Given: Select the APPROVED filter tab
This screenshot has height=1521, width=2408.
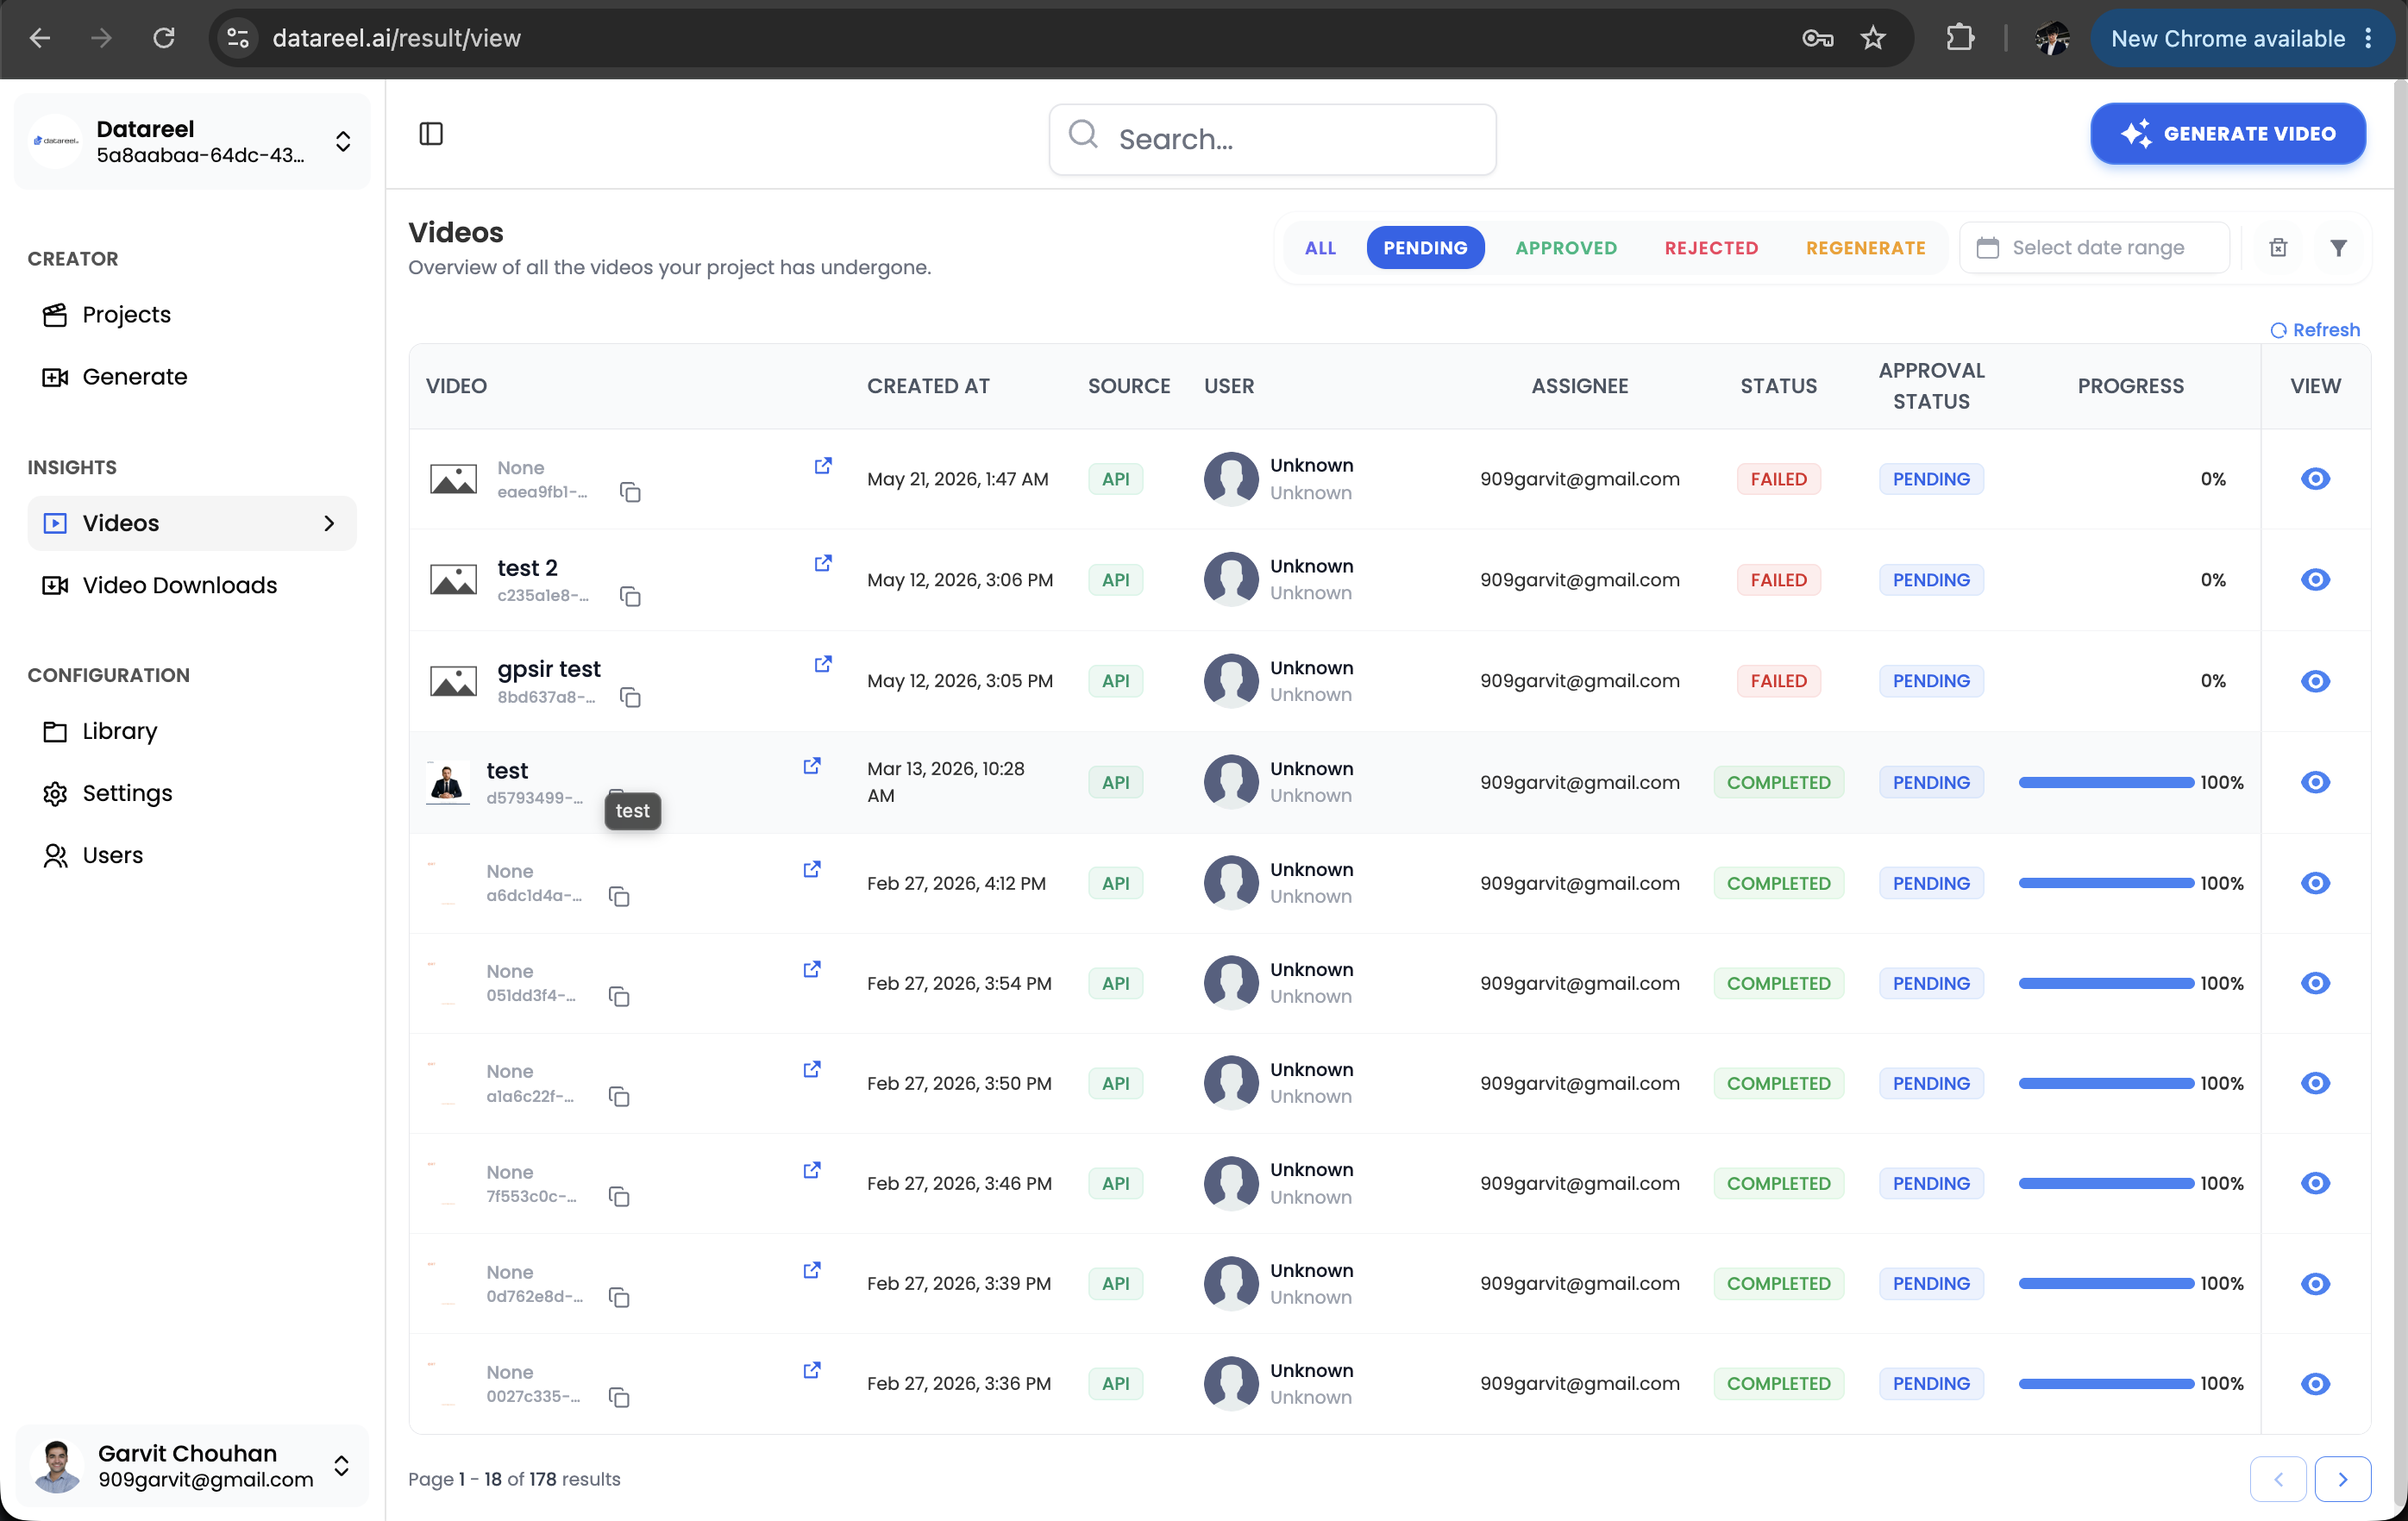Looking at the screenshot, I should 1566,248.
